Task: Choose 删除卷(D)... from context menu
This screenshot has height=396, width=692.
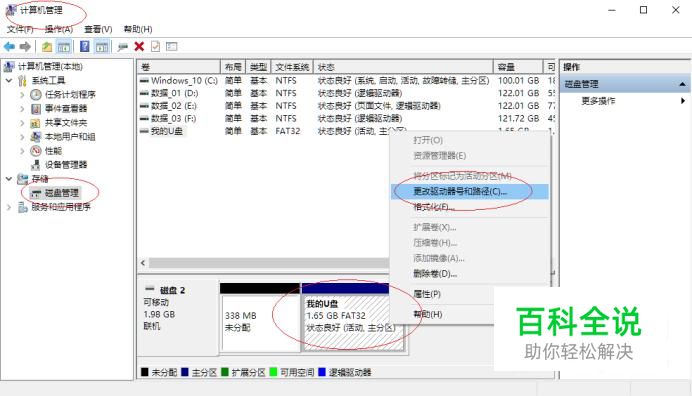Action: point(470,274)
